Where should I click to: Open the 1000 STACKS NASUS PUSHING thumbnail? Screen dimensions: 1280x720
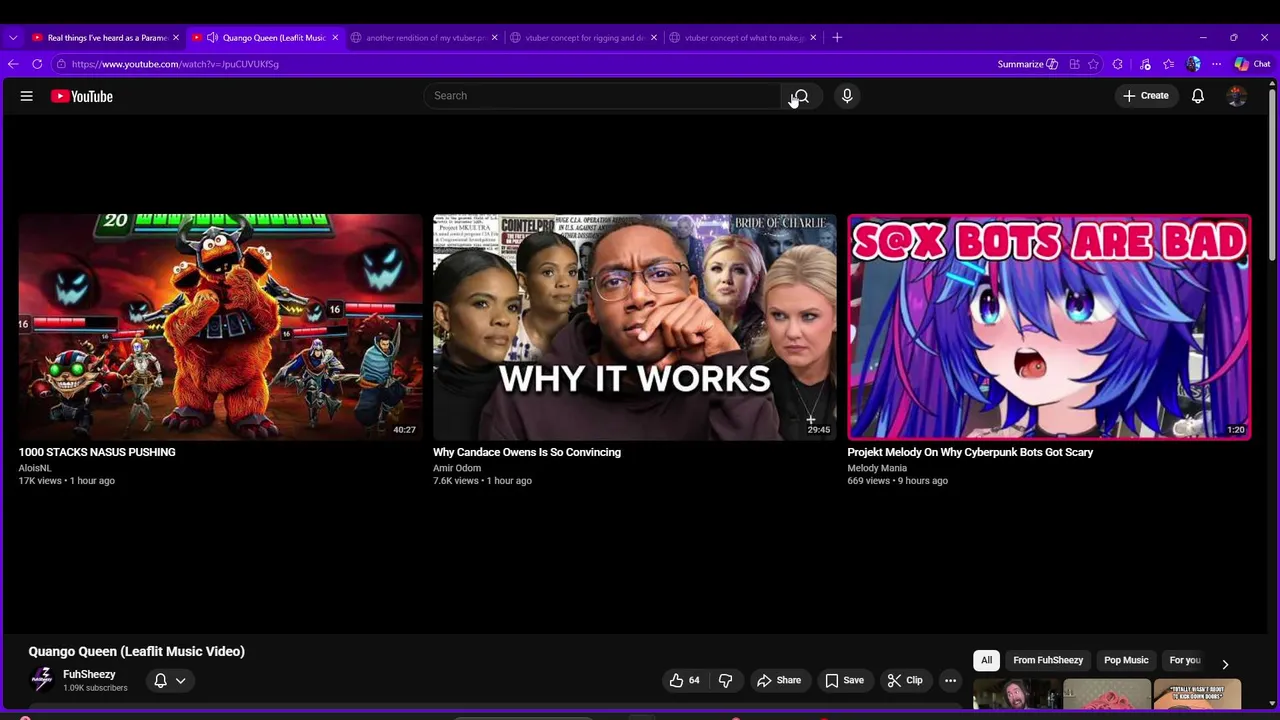click(x=220, y=326)
